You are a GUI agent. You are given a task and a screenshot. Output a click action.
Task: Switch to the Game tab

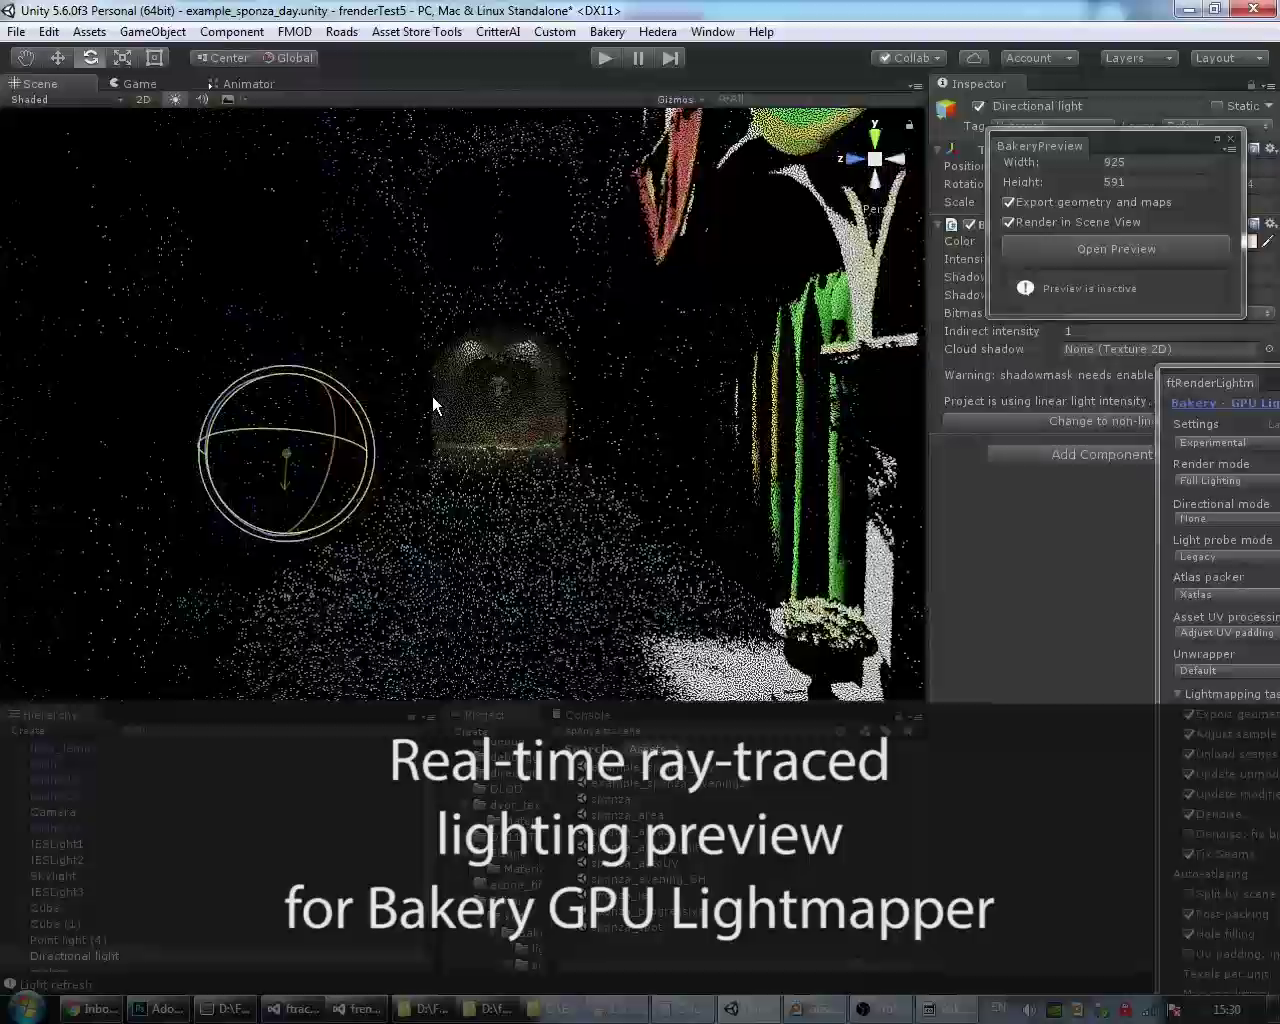(133, 84)
